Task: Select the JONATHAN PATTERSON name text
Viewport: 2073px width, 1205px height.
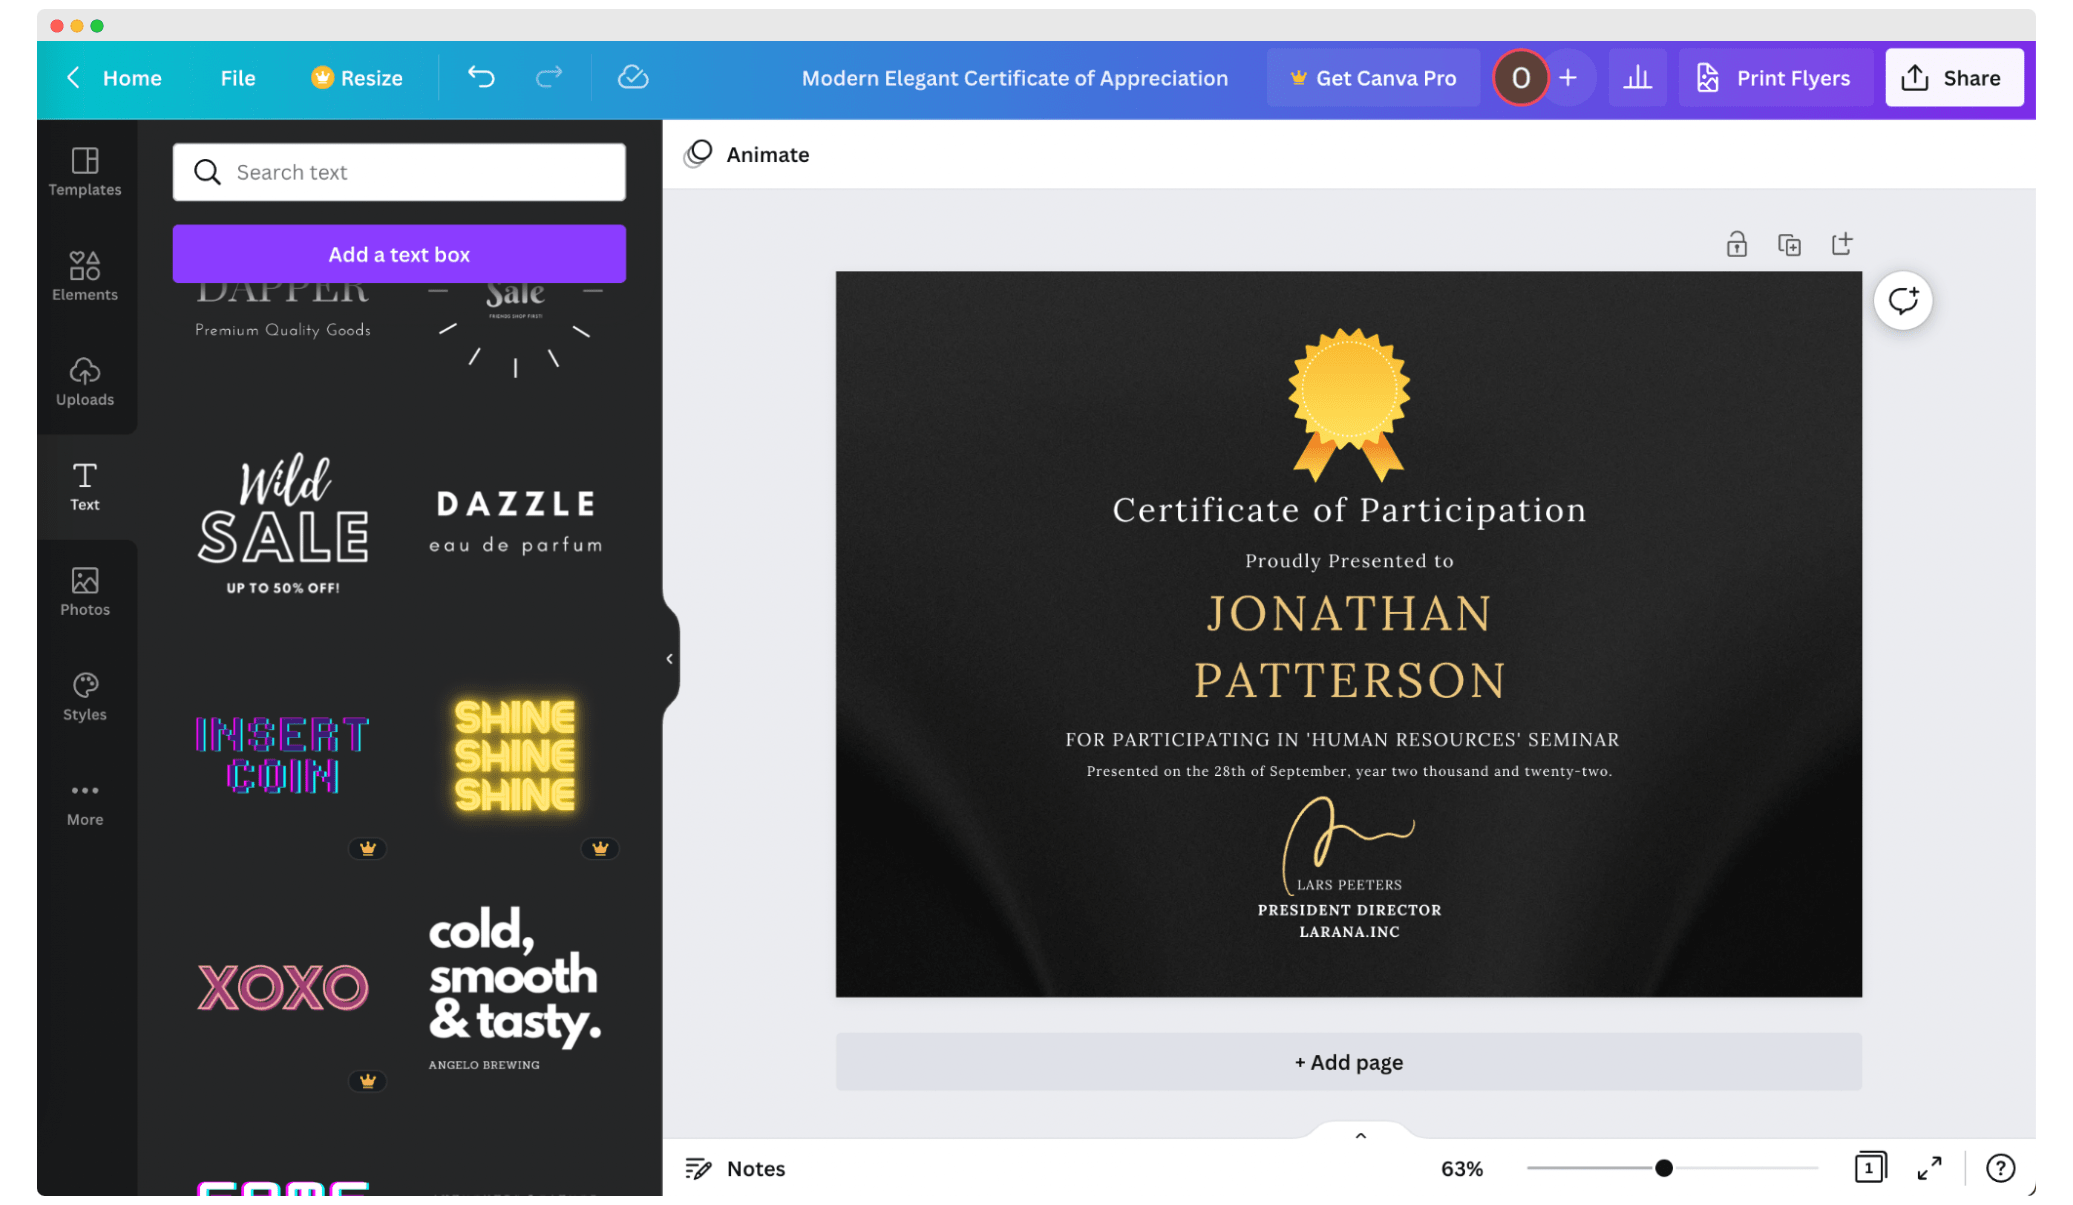Action: [x=1349, y=647]
